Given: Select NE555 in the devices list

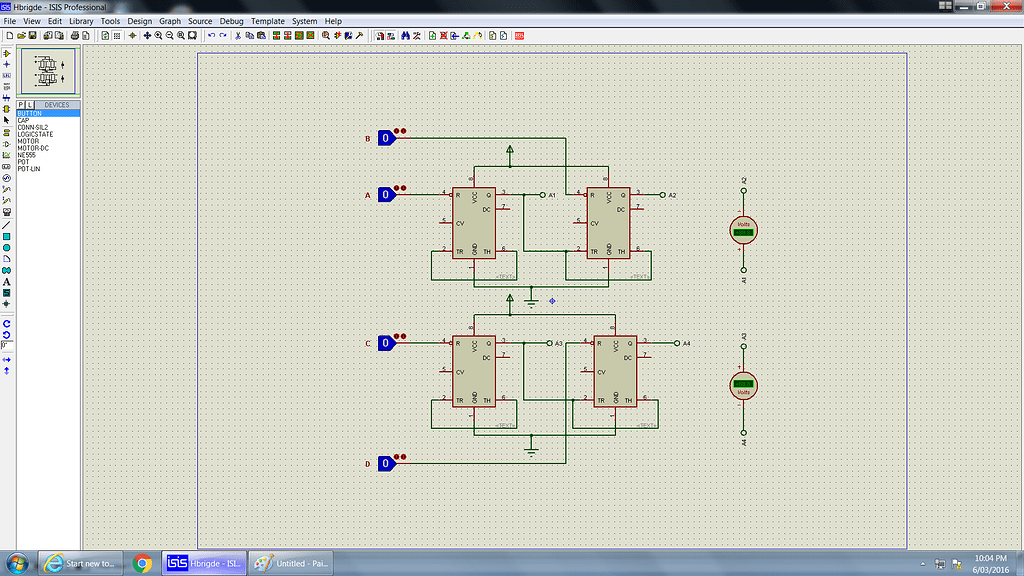Looking at the screenshot, I should pos(32,155).
